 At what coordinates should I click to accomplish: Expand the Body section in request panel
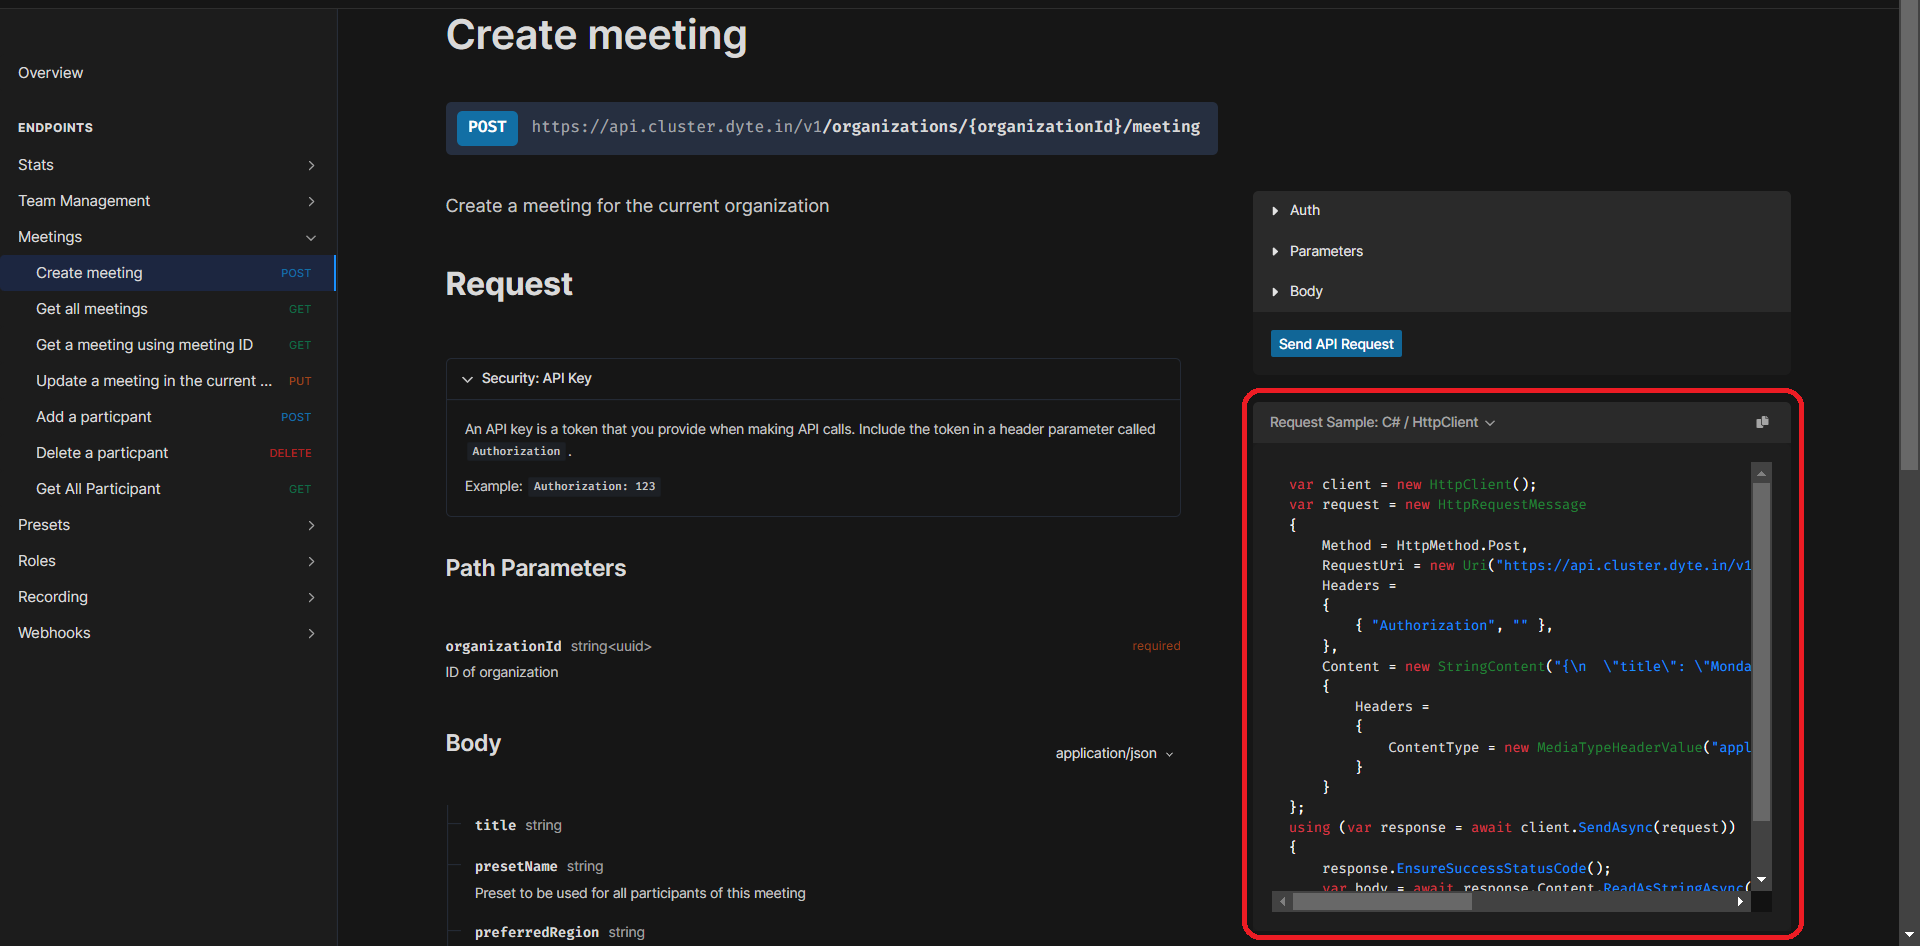pyautogui.click(x=1521, y=291)
